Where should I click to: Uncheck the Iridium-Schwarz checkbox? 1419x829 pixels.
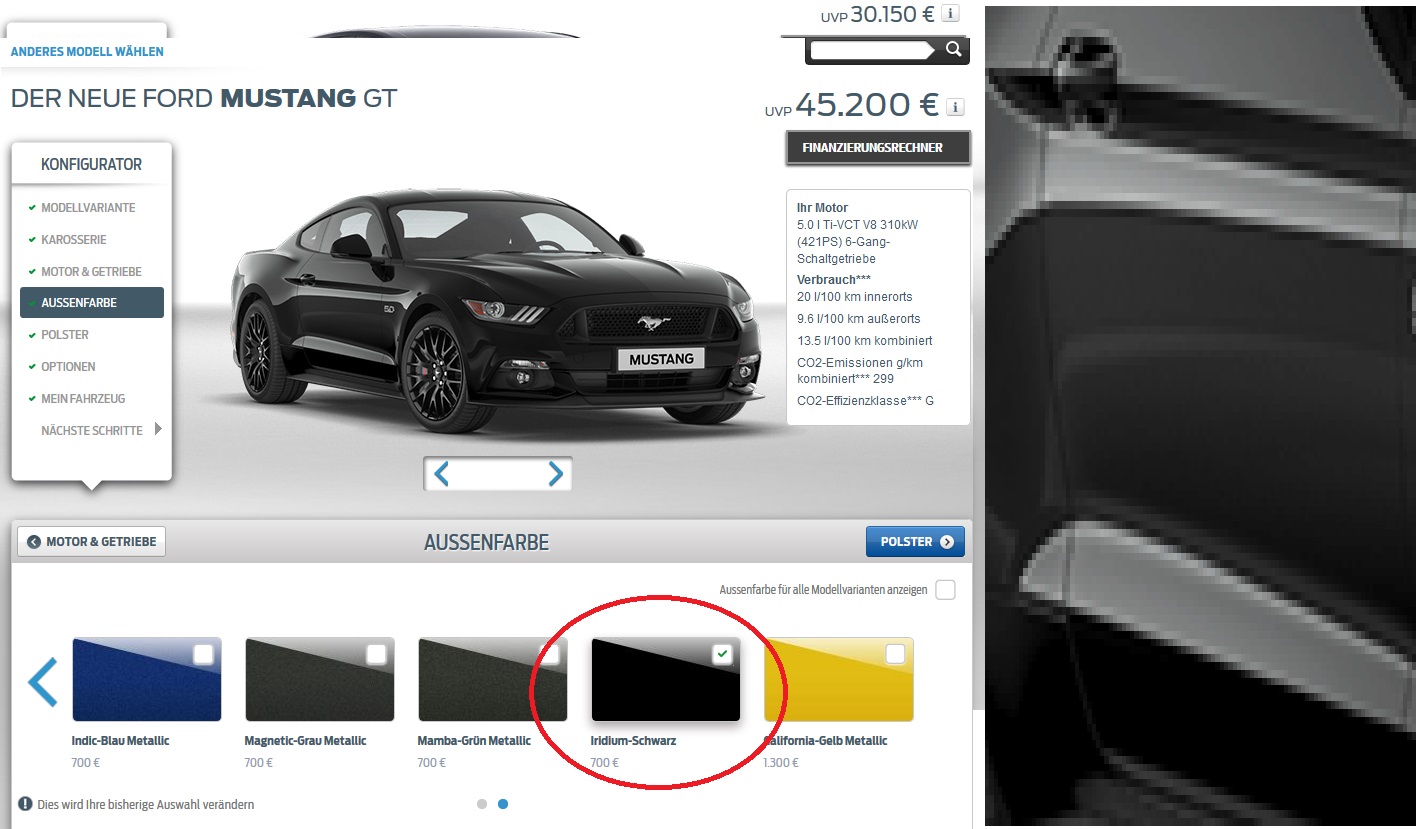tap(722, 654)
